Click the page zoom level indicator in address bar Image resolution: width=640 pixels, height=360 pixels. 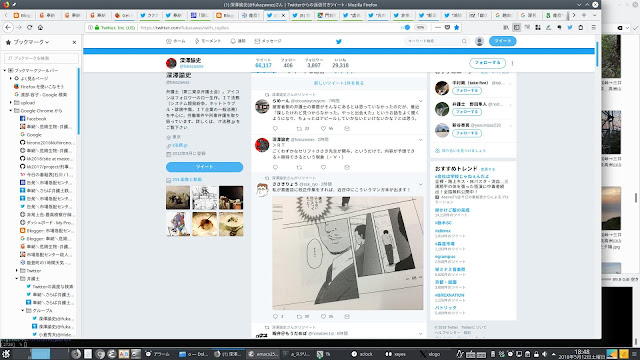tap(420, 27)
